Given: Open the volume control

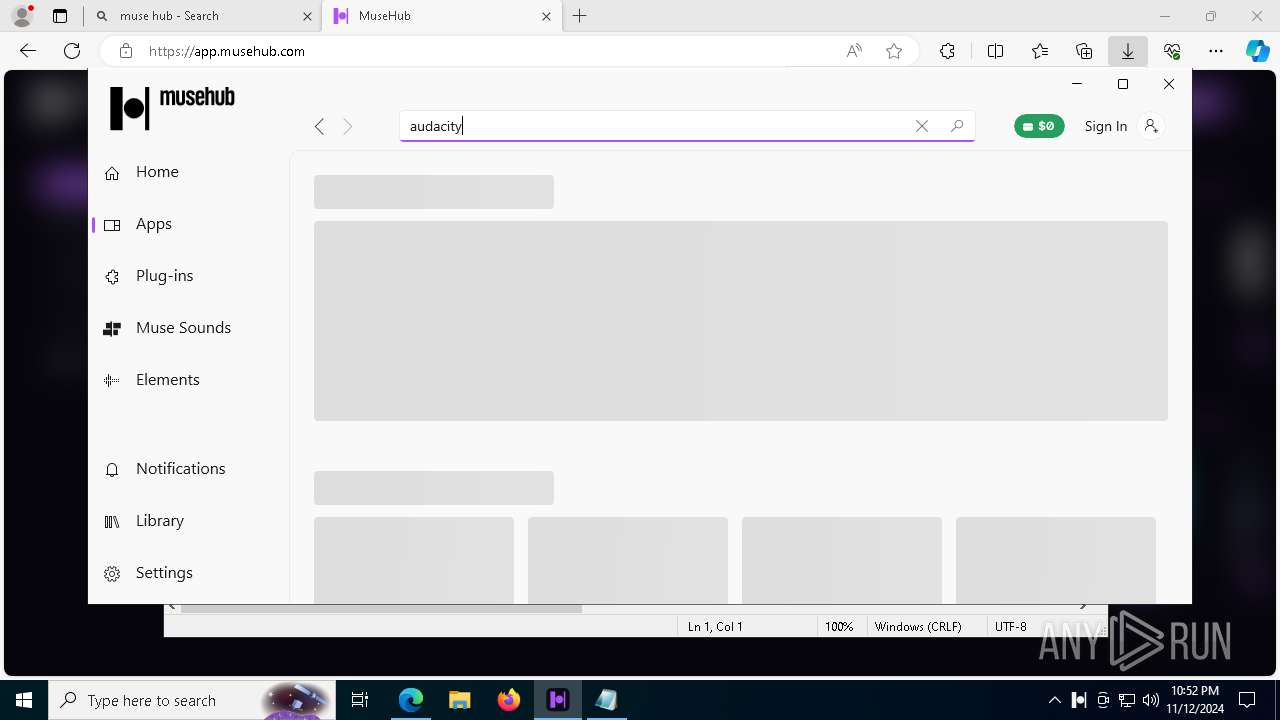Looking at the screenshot, I should (x=1151, y=700).
